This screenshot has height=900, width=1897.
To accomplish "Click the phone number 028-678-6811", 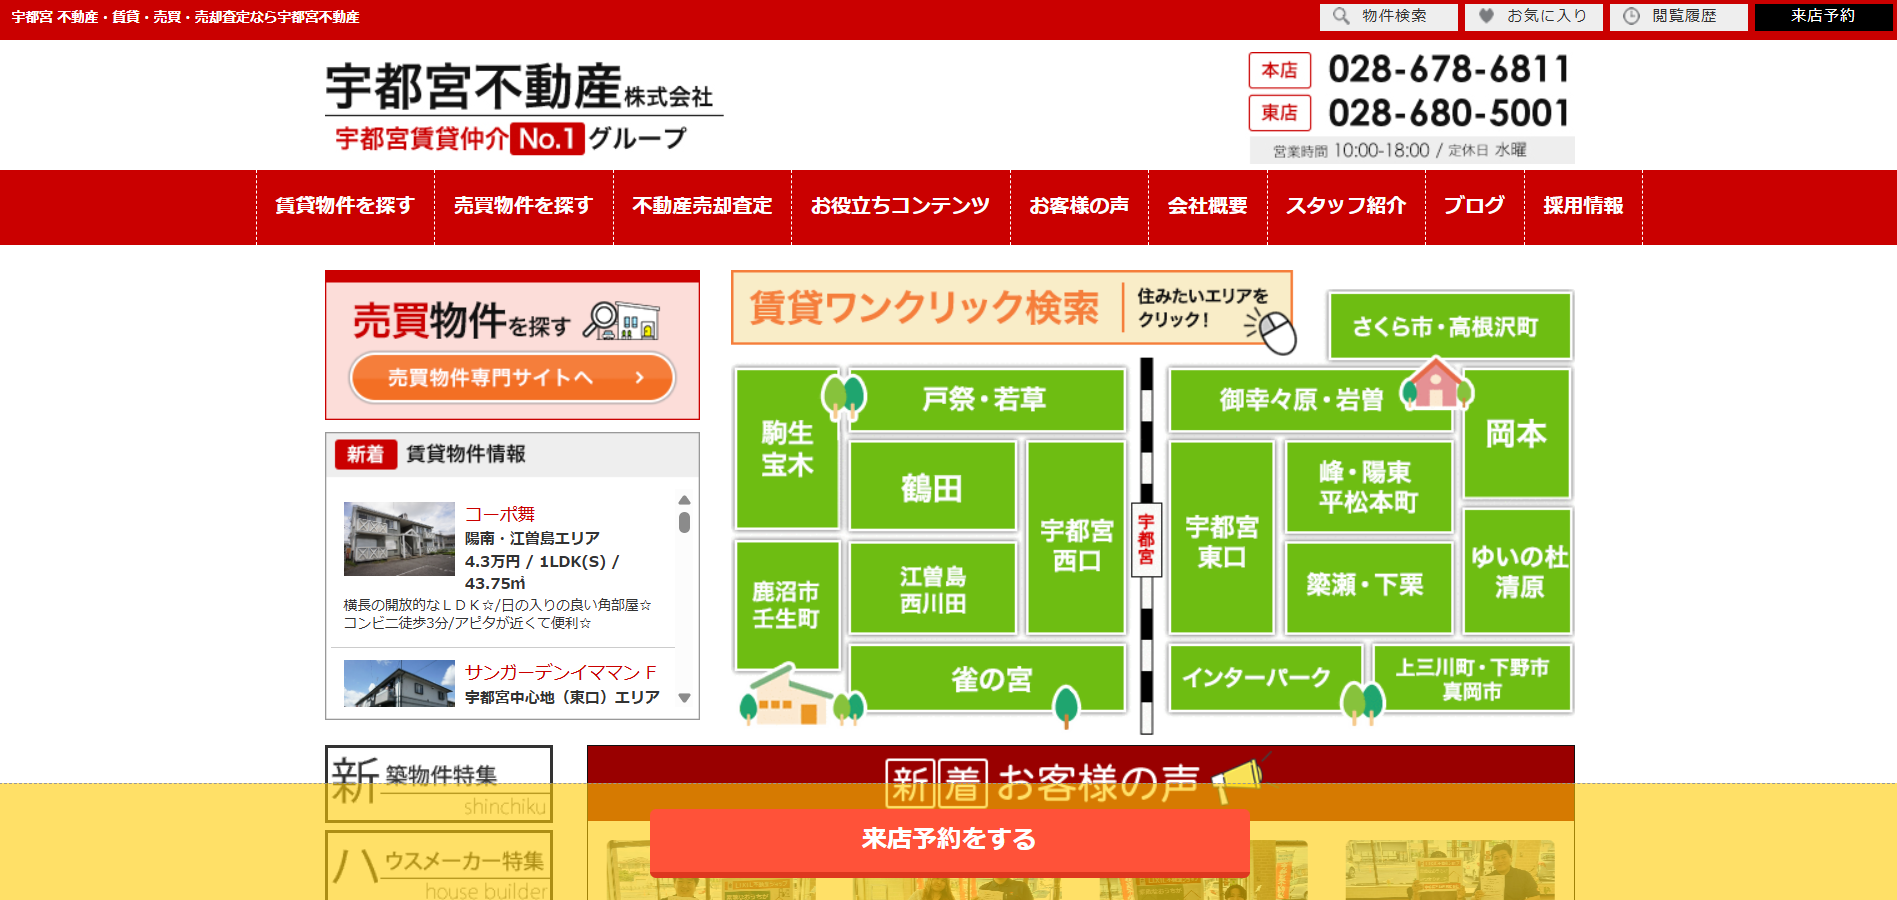I will 1449,69.
